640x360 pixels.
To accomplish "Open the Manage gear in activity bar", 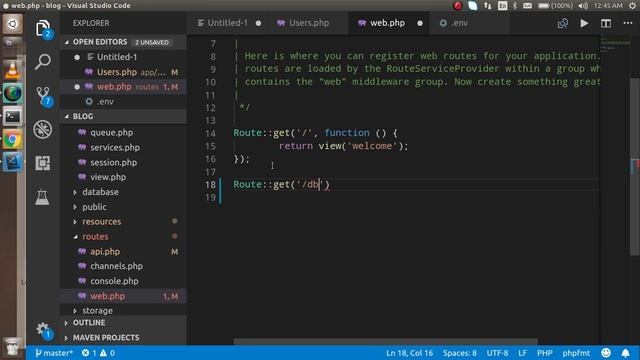I will click(x=43, y=330).
